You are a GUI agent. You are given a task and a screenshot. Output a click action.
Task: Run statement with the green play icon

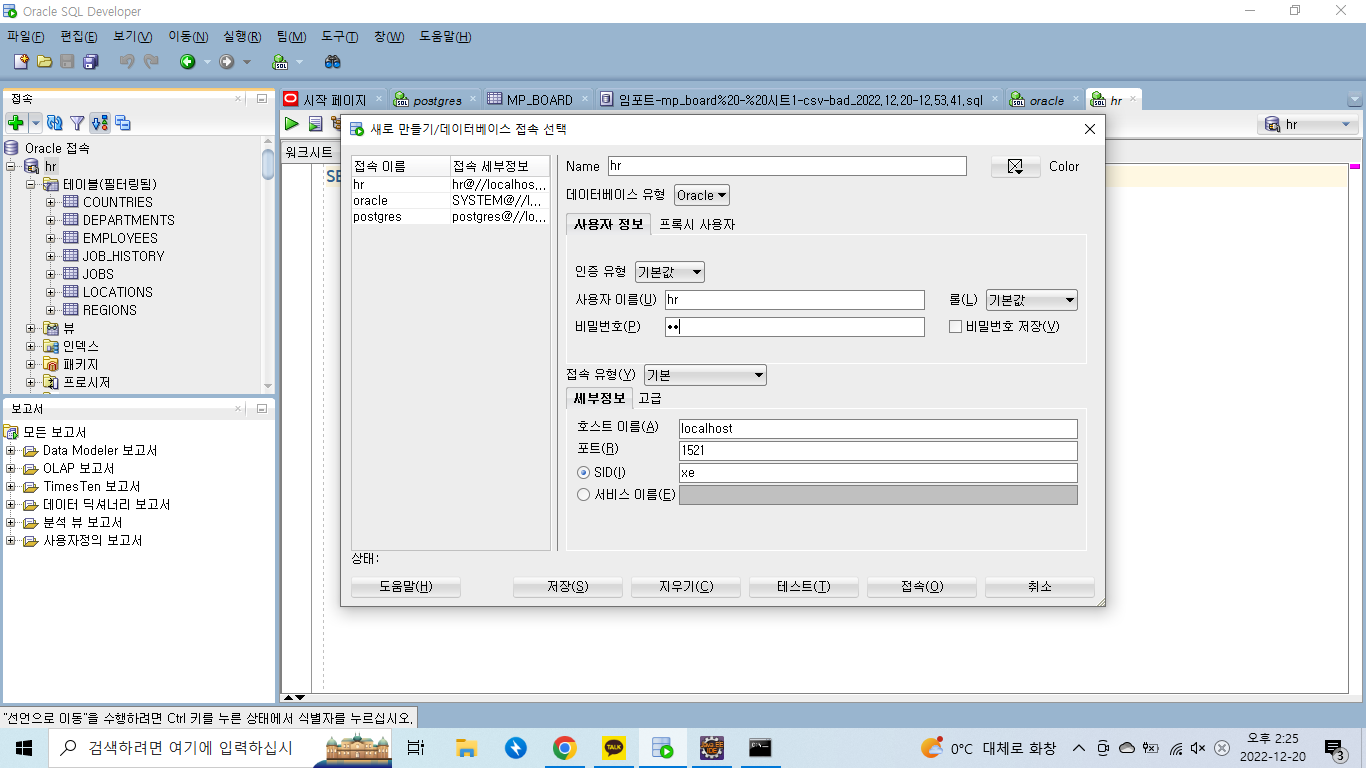coord(292,124)
